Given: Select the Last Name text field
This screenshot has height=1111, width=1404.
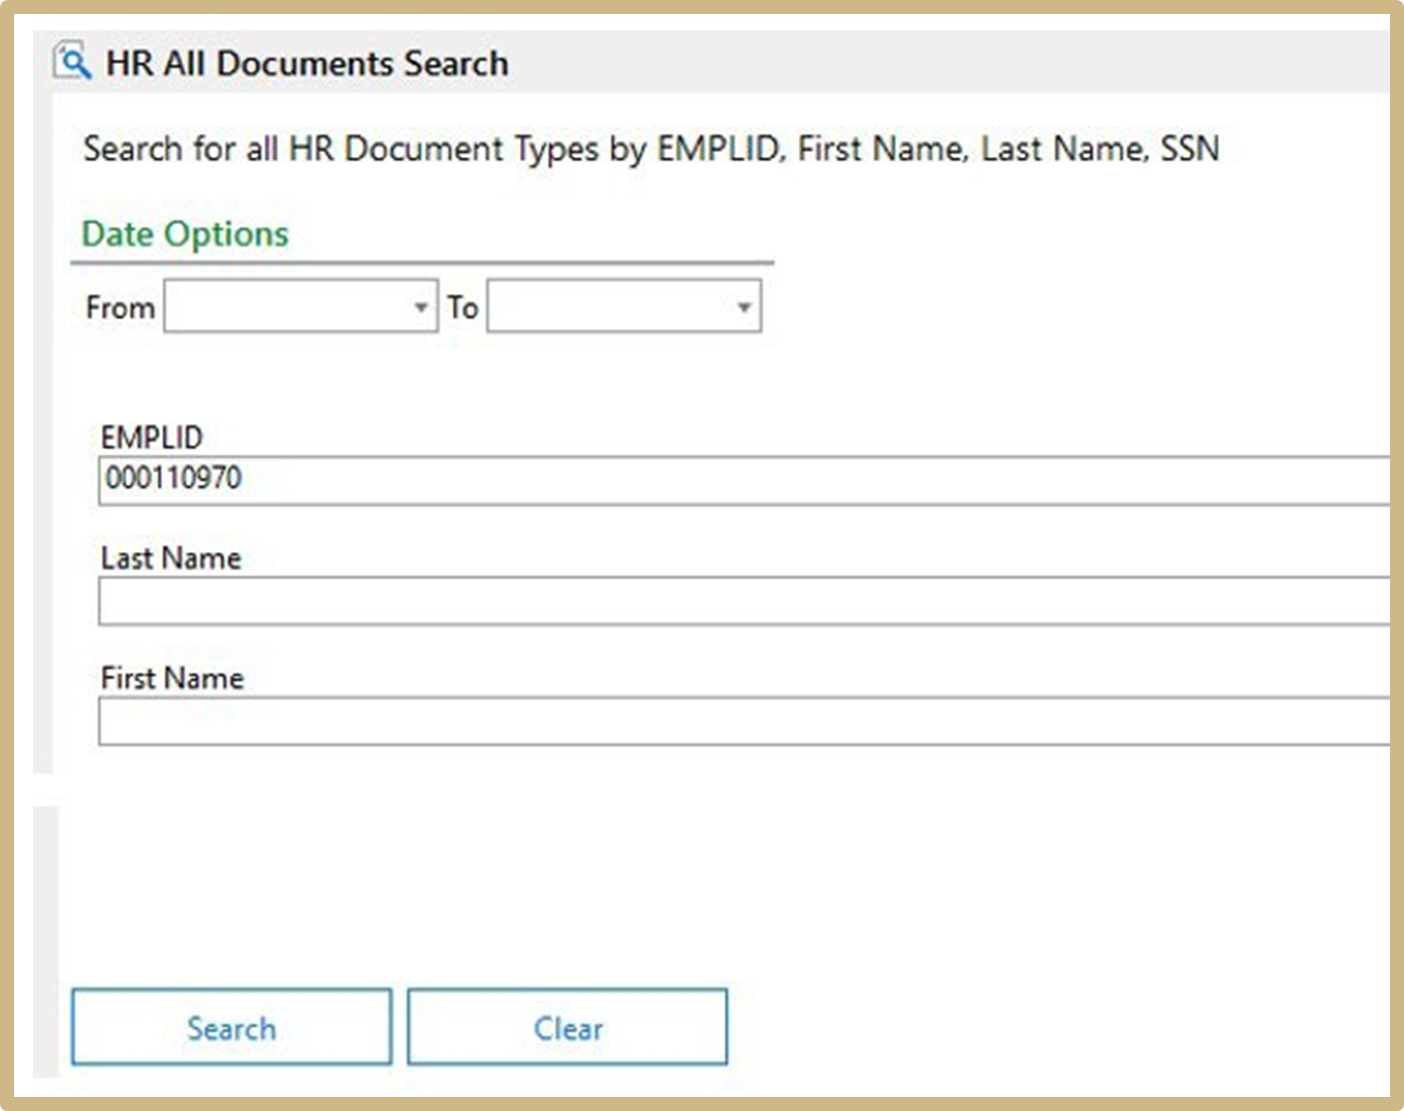Looking at the screenshot, I should pos(740,601).
